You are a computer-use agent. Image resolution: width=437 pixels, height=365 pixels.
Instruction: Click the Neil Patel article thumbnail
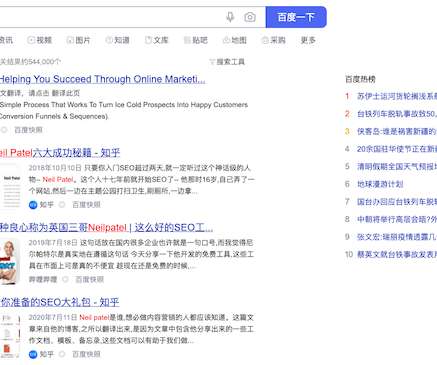click(11, 188)
